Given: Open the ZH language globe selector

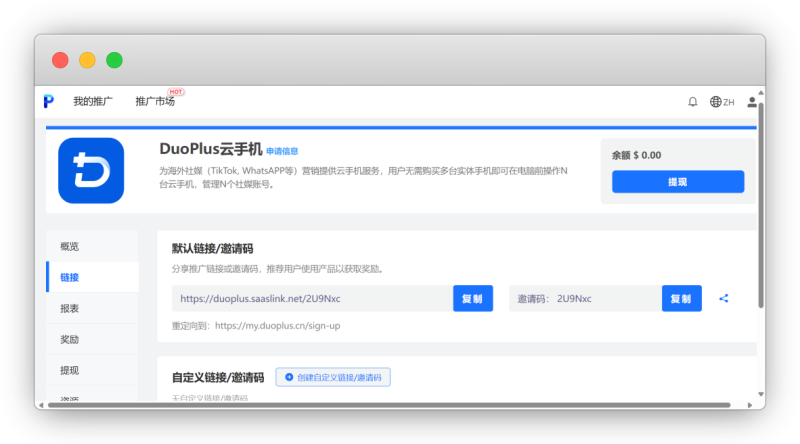Looking at the screenshot, I should 721,102.
